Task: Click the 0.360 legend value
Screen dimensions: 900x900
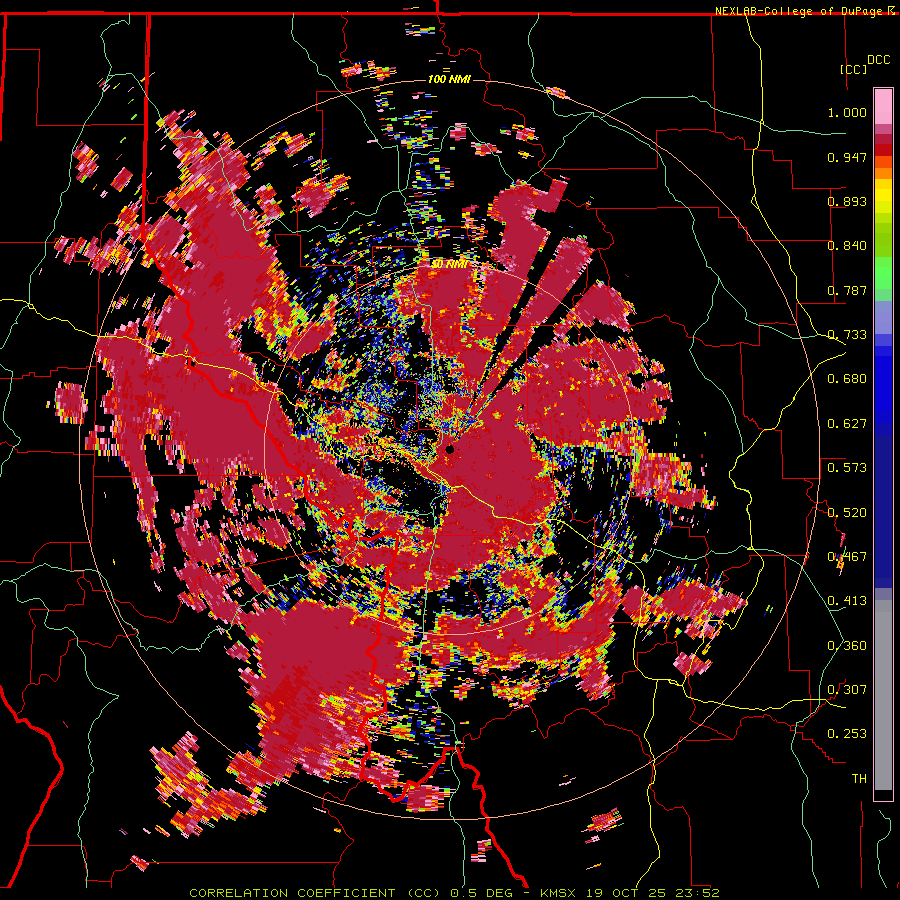Action: click(x=847, y=646)
